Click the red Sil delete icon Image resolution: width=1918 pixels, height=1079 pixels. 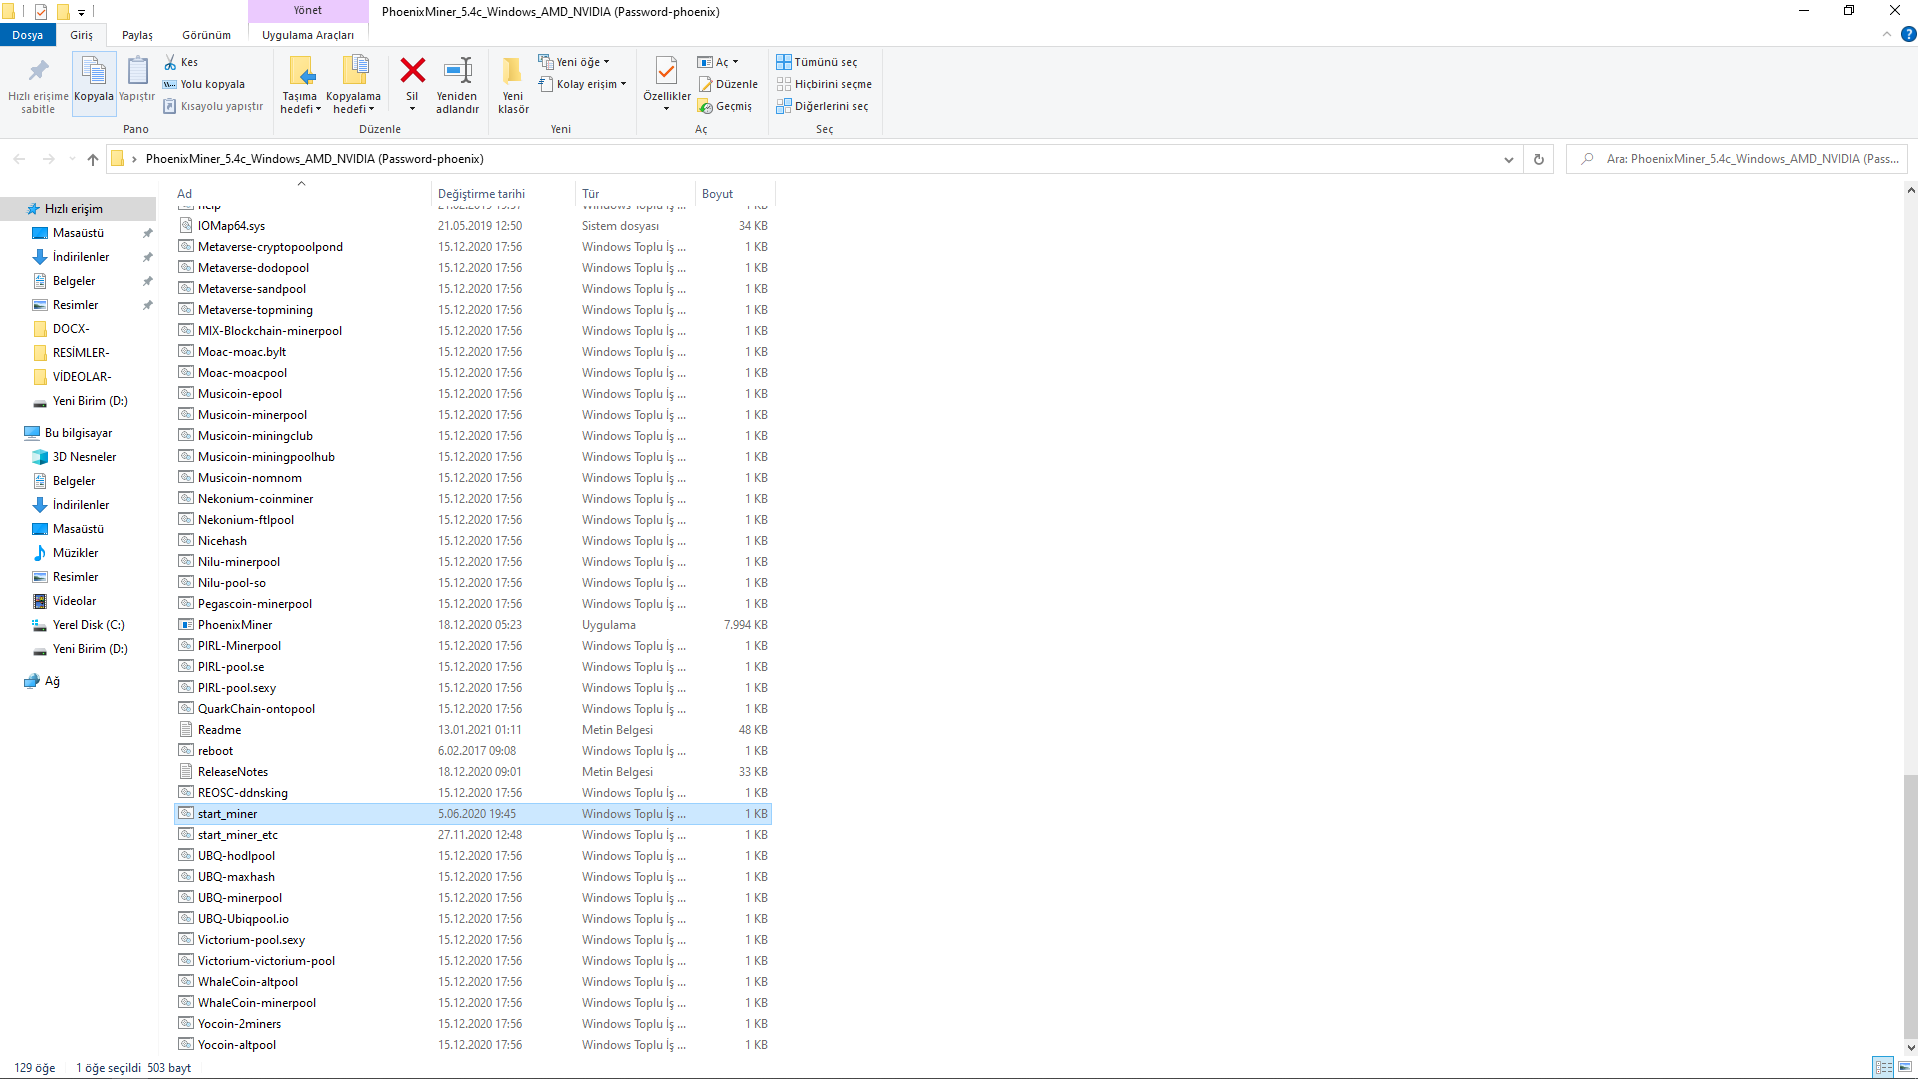click(x=412, y=71)
